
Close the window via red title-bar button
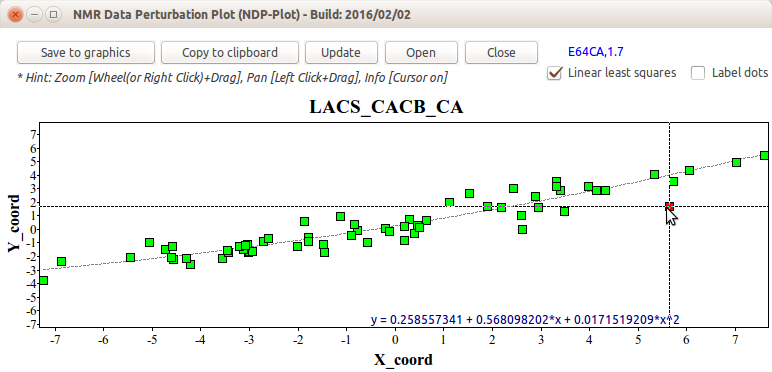tap(15, 14)
